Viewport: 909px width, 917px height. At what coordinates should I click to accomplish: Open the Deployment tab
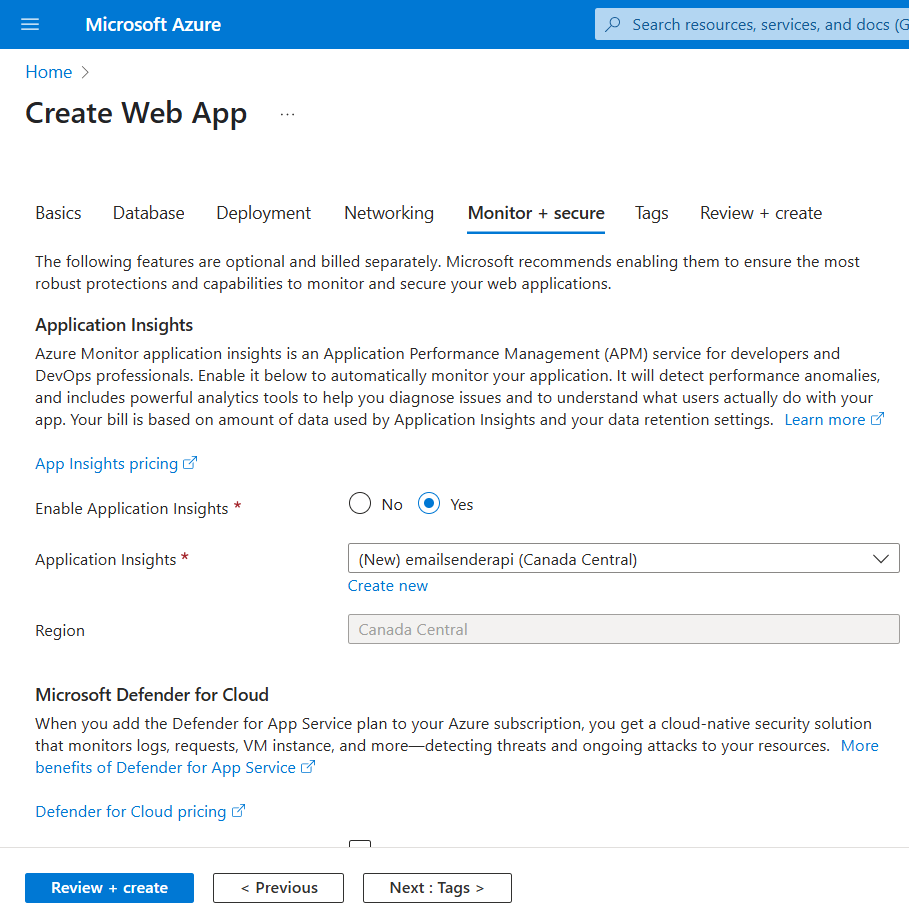(263, 213)
